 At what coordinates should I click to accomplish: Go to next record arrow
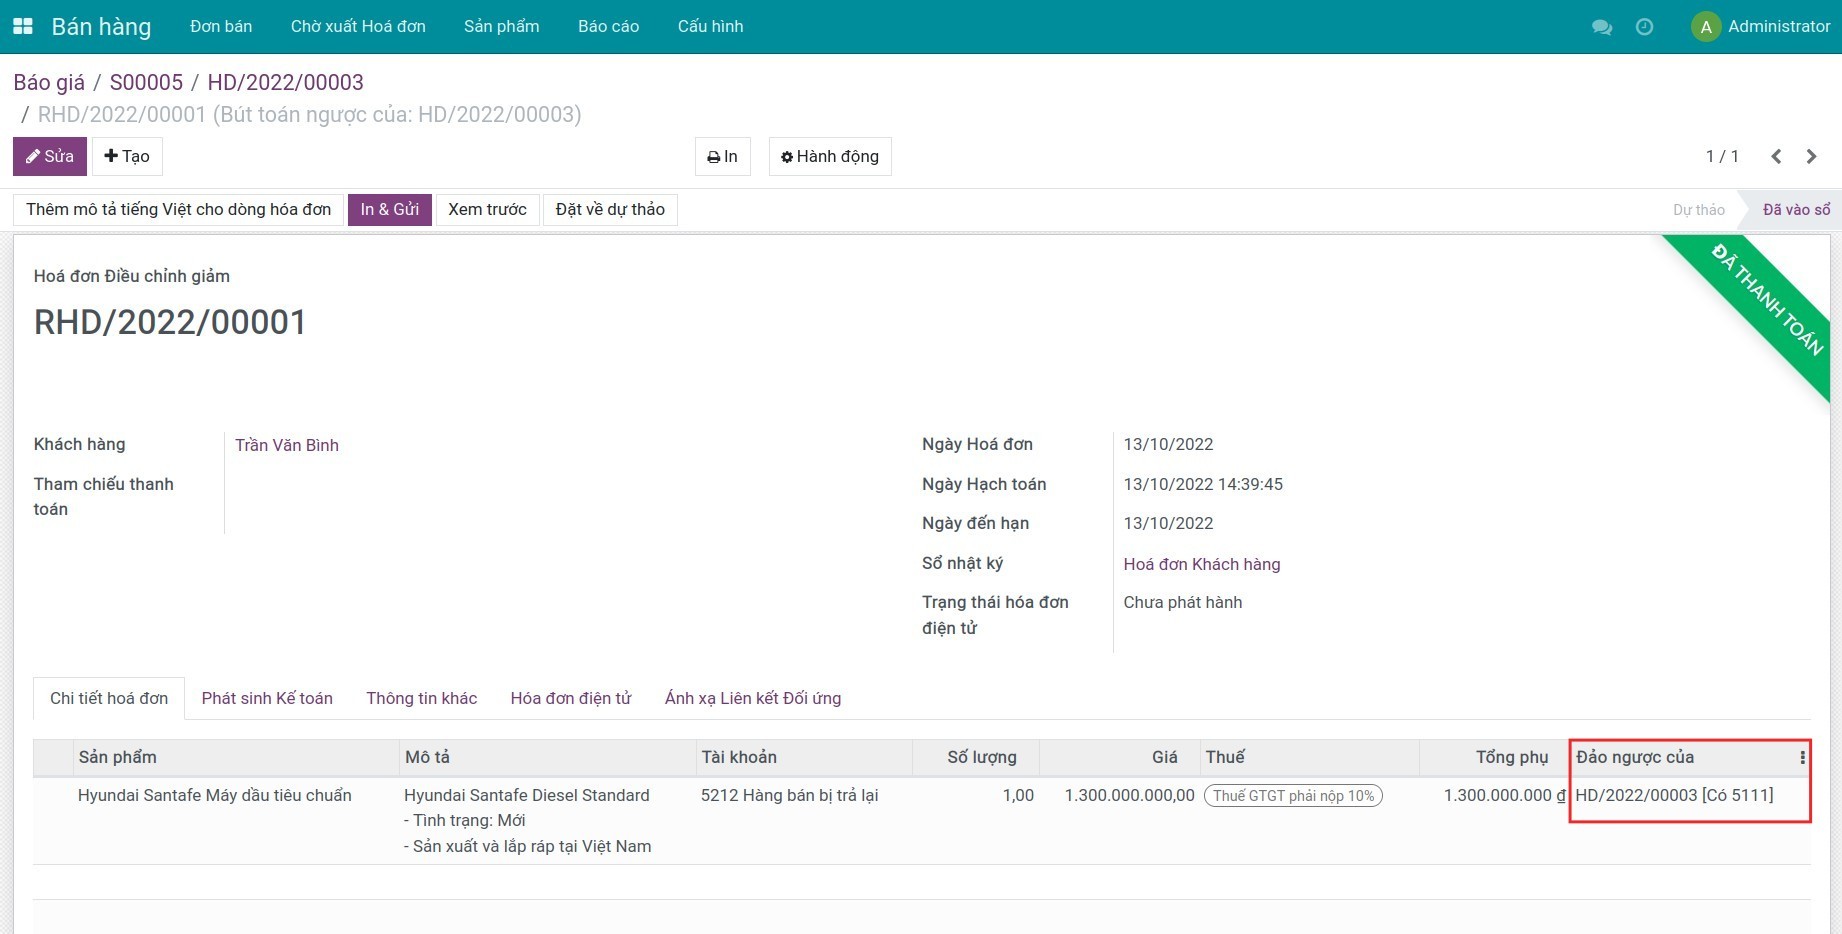point(1811,156)
